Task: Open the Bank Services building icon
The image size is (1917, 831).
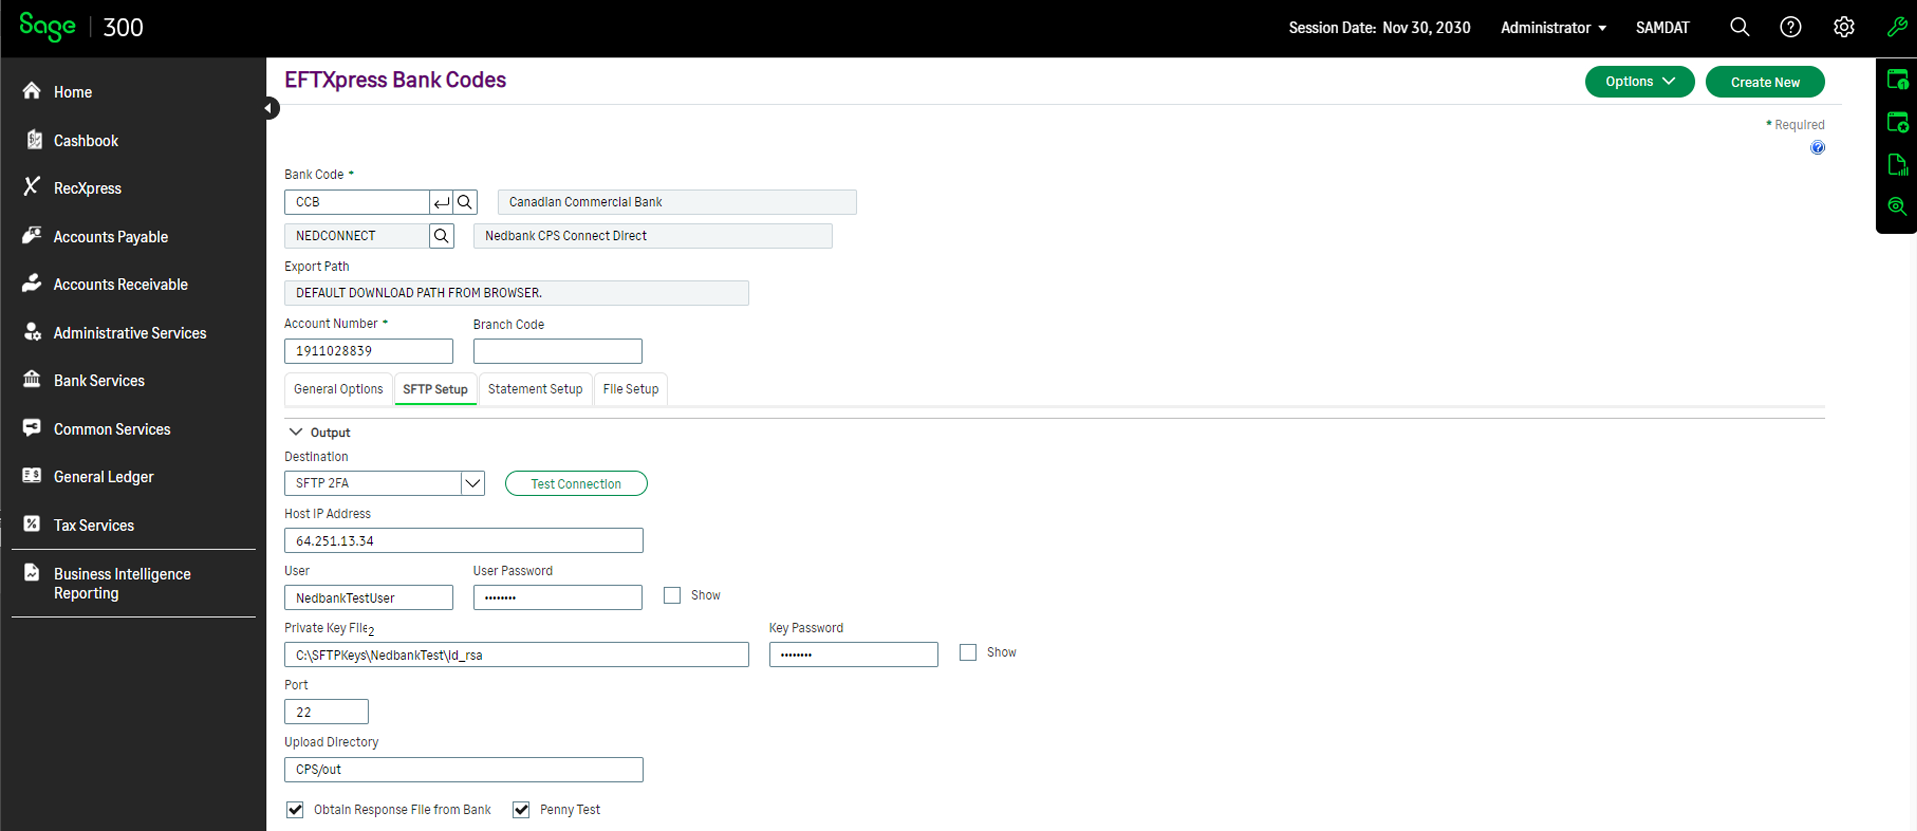Action: tap(32, 380)
